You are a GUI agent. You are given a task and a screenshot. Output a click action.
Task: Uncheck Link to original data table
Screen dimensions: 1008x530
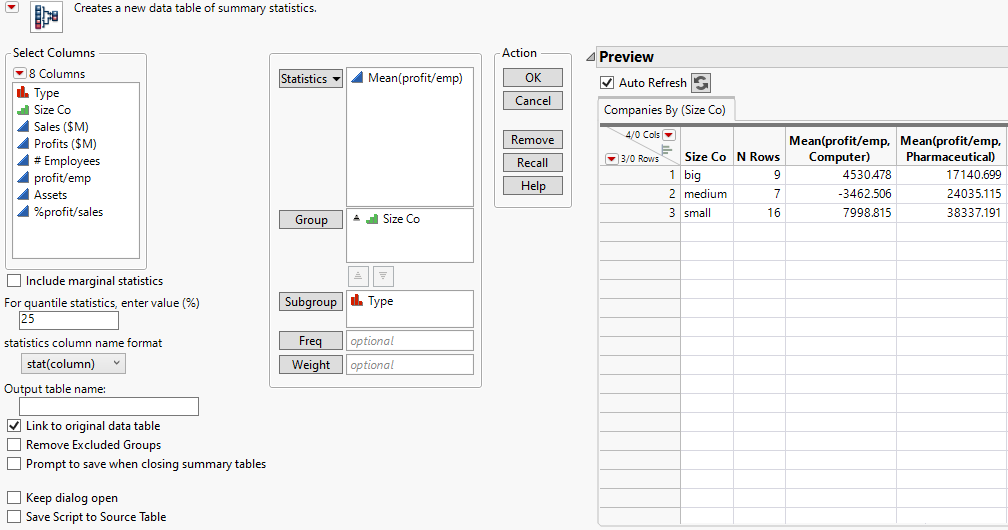tap(14, 426)
